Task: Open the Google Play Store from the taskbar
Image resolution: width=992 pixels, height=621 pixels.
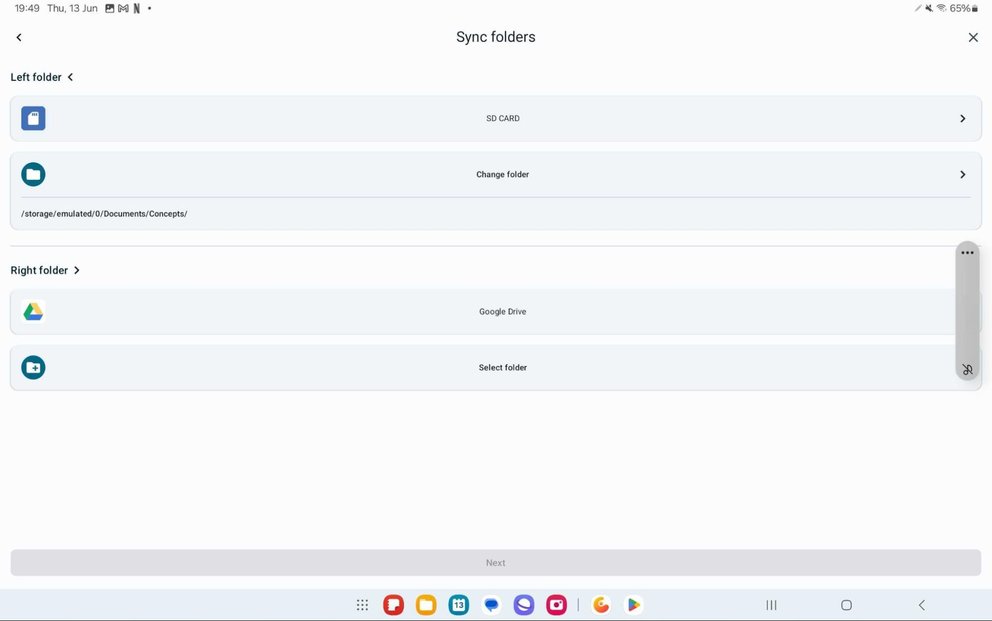Action: (633, 604)
